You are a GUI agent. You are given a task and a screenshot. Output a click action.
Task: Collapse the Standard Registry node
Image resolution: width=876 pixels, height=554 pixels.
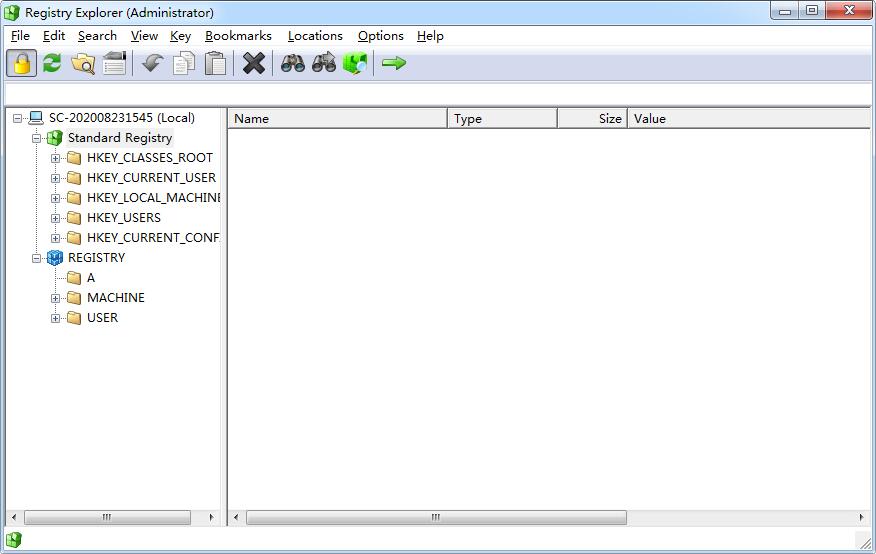click(36, 138)
